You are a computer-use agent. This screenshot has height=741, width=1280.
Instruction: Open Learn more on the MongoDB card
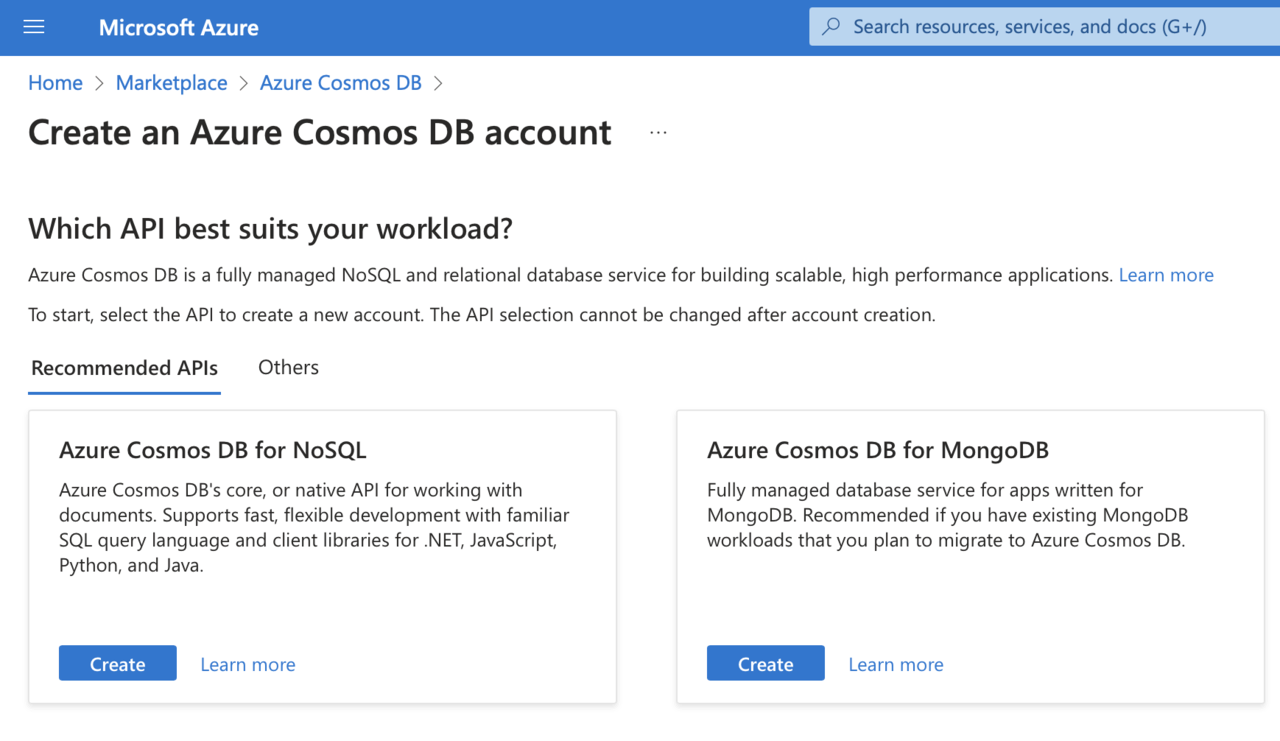896,664
